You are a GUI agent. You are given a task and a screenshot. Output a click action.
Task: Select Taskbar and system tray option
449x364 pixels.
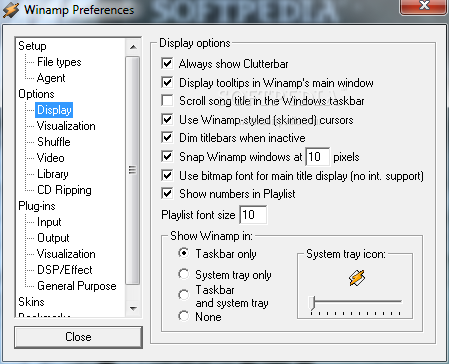(x=183, y=295)
